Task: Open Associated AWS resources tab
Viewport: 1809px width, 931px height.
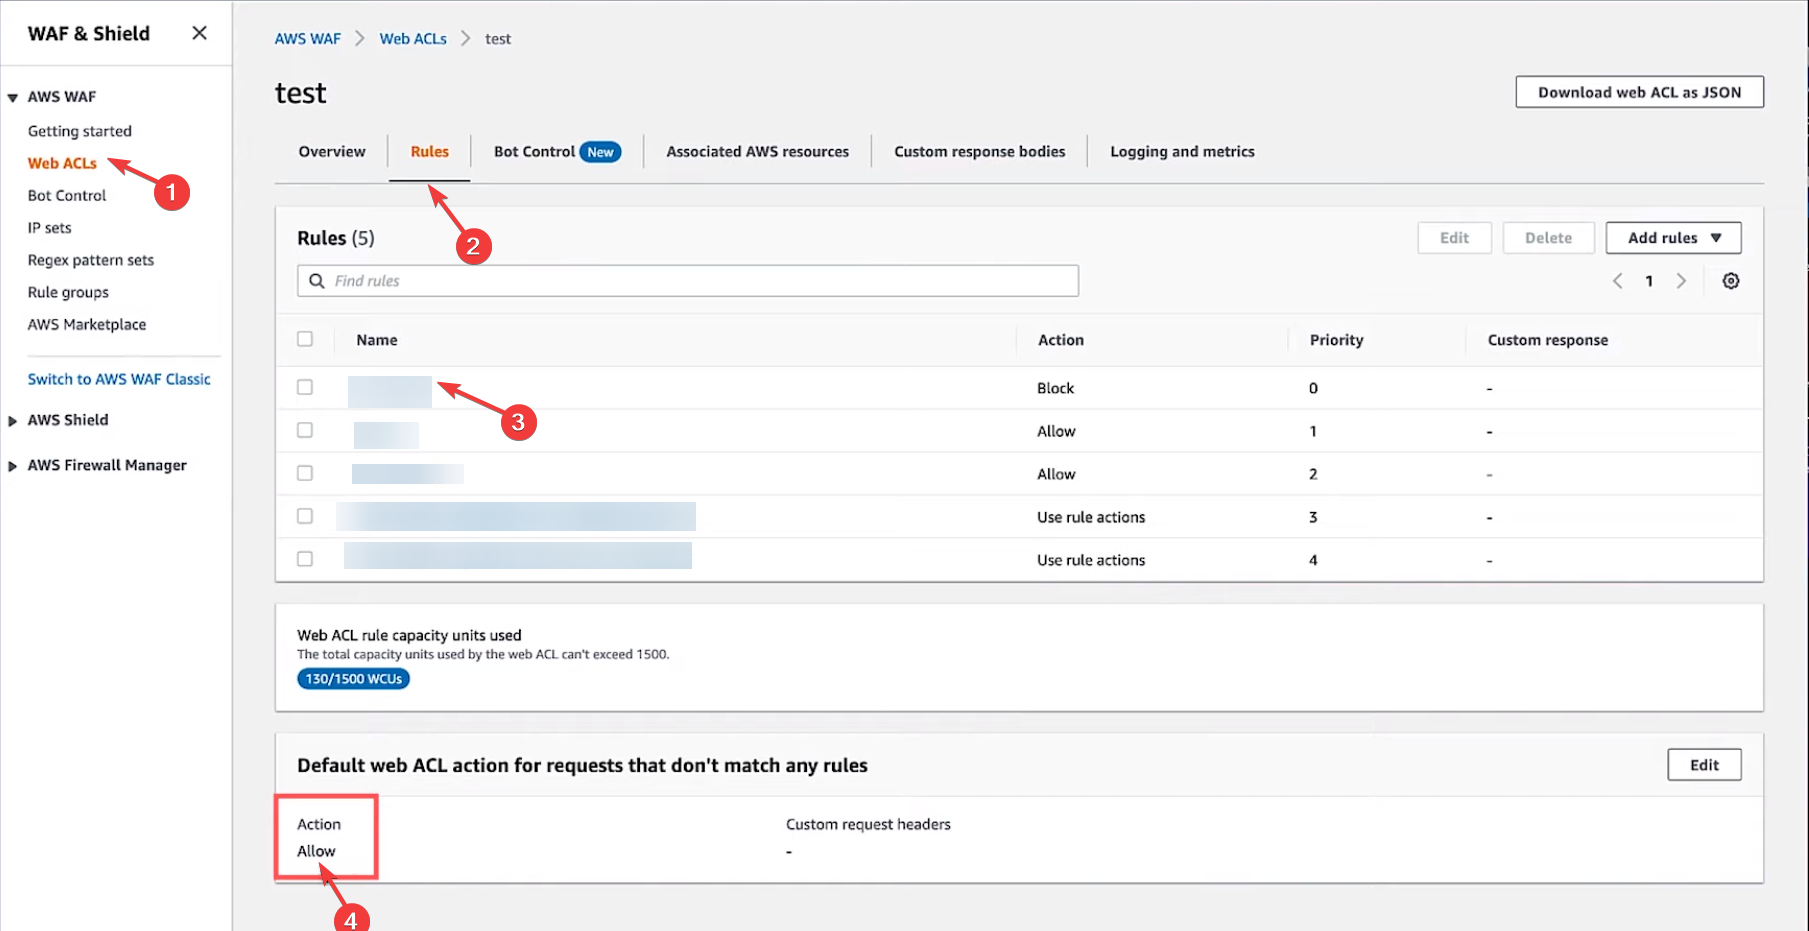Action: 758,152
